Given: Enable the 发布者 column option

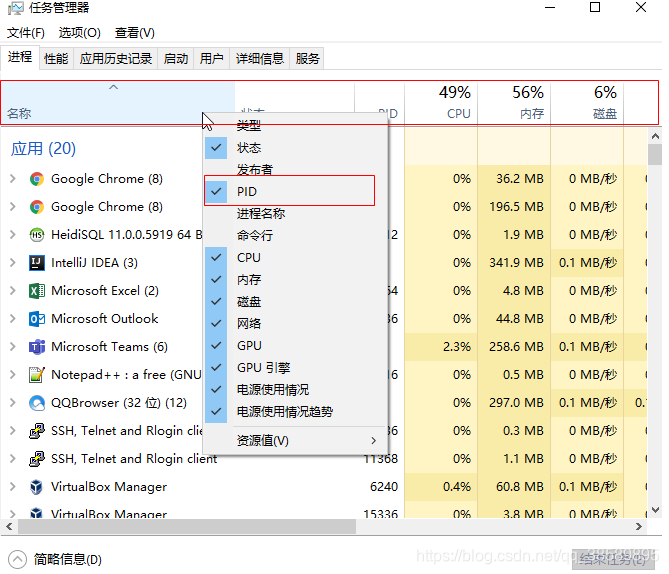Looking at the screenshot, I should pyautogui.click(x=296, y=169).
